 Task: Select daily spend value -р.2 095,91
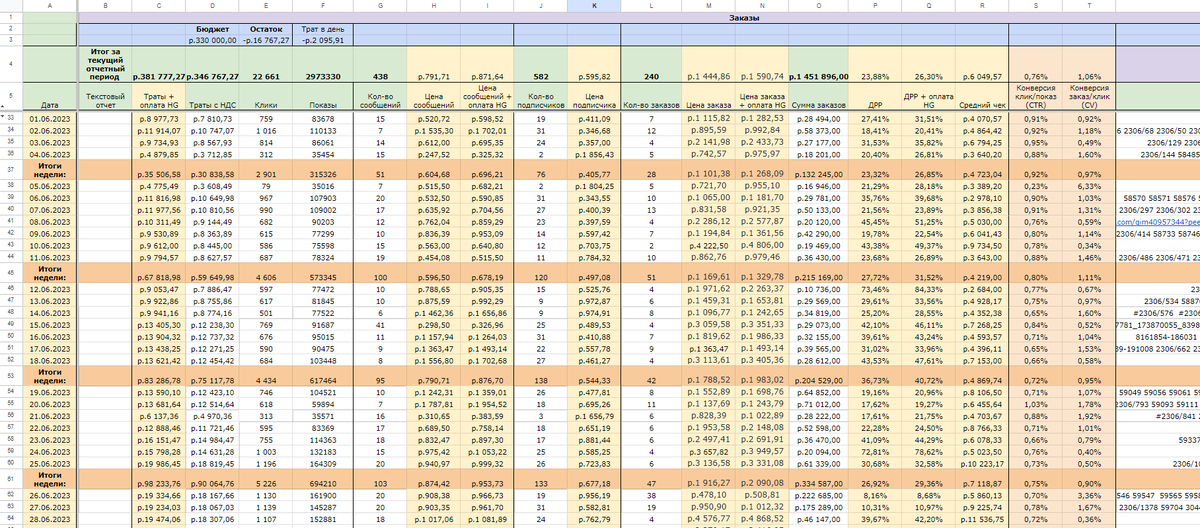[325, 41]
